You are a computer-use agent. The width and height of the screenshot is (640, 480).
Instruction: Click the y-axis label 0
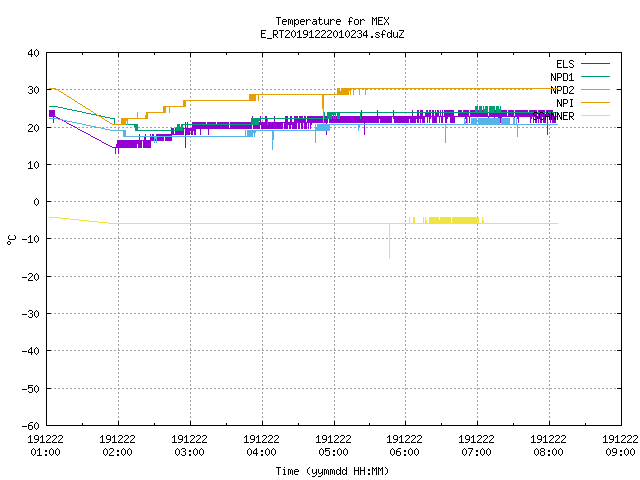(37, 202)
